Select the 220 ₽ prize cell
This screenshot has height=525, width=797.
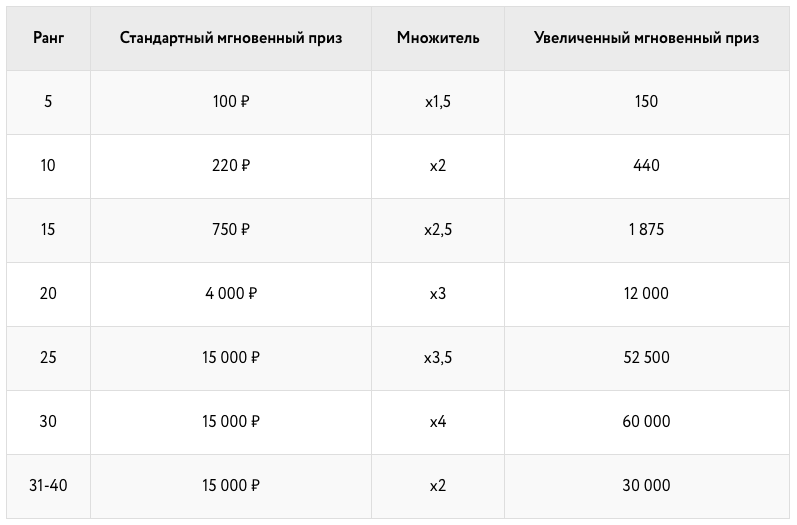[231, 166]
